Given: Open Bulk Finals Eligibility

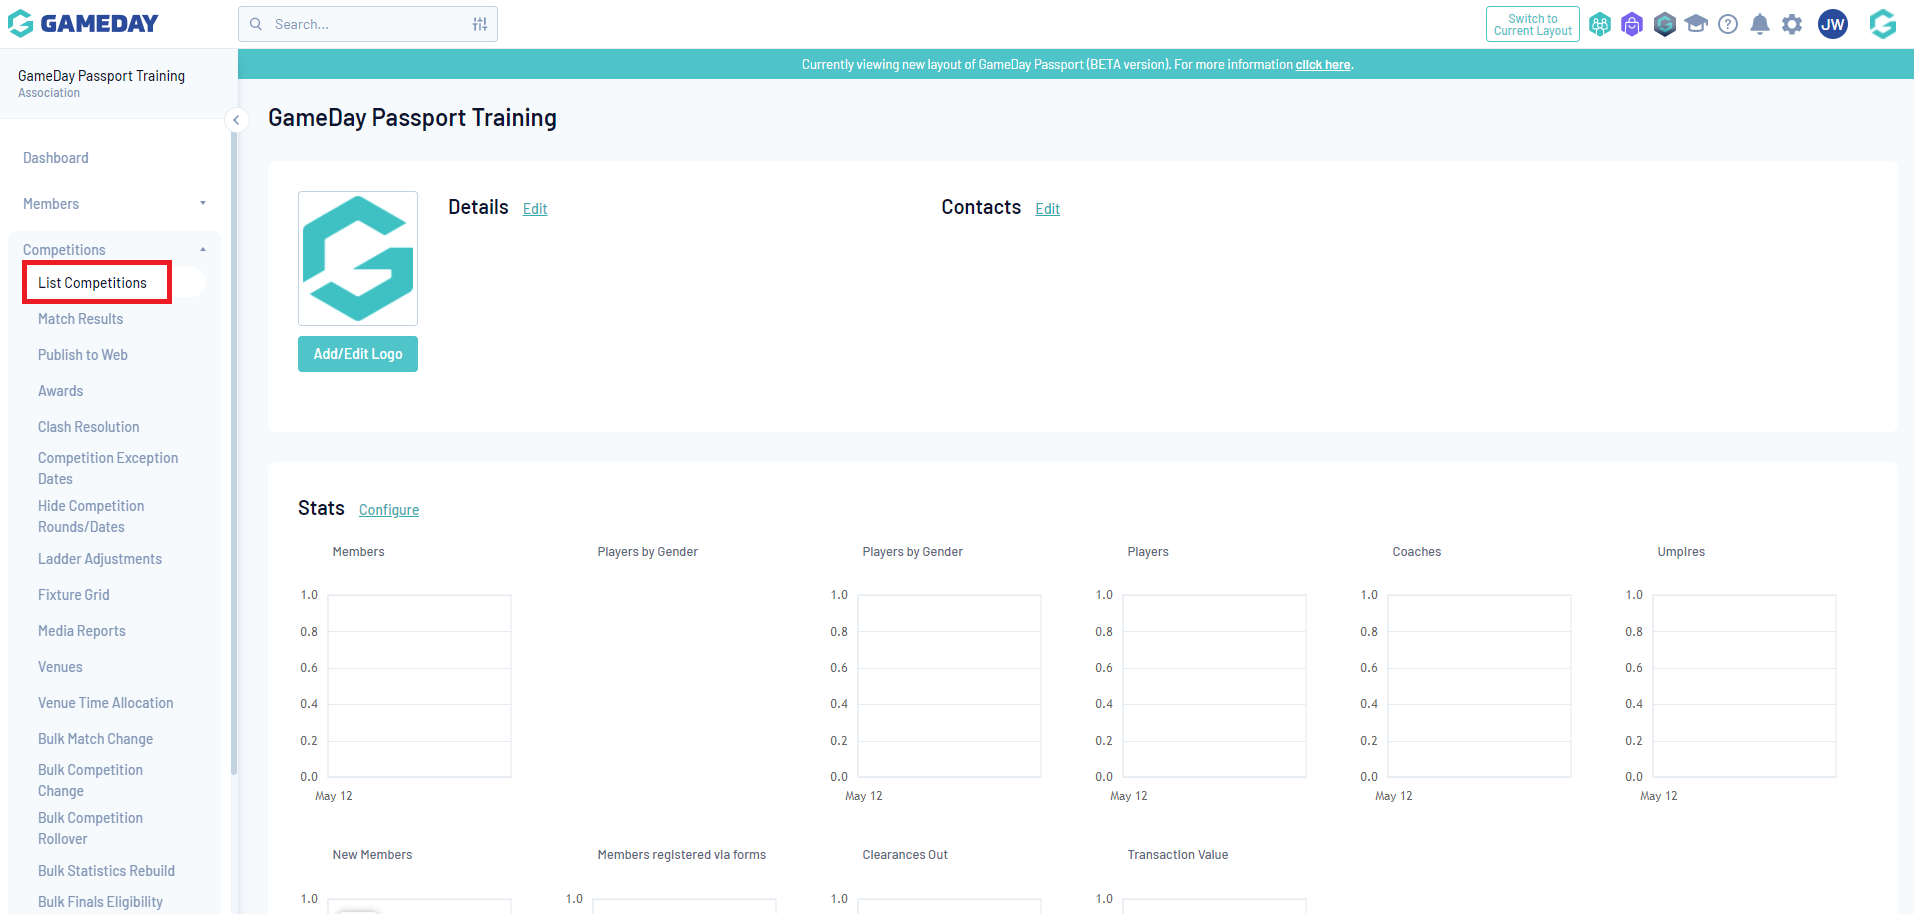Looking at the screenshot, I should pos(101,902).
